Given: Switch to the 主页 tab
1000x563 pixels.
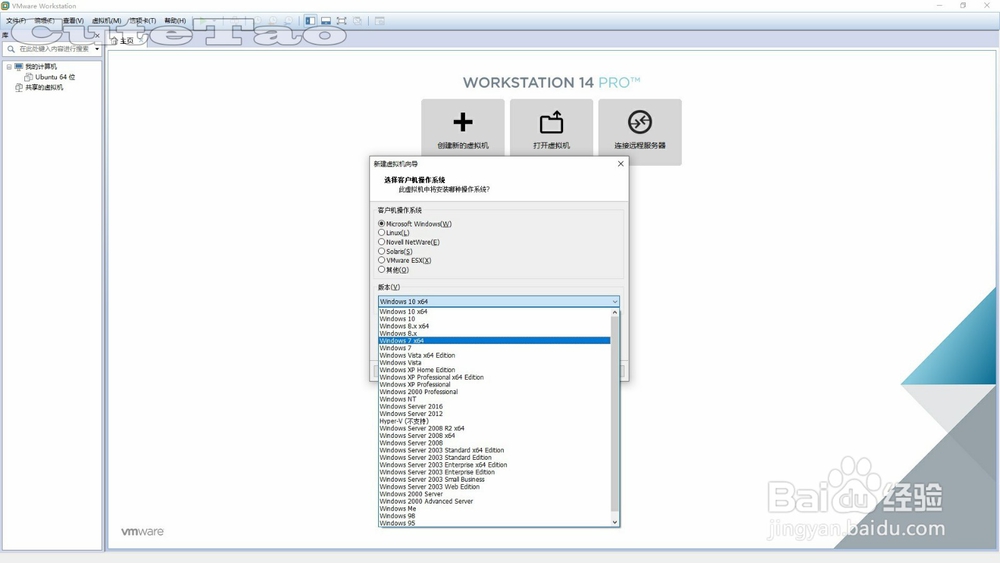Looking at the screenshot, I should 127,41.
